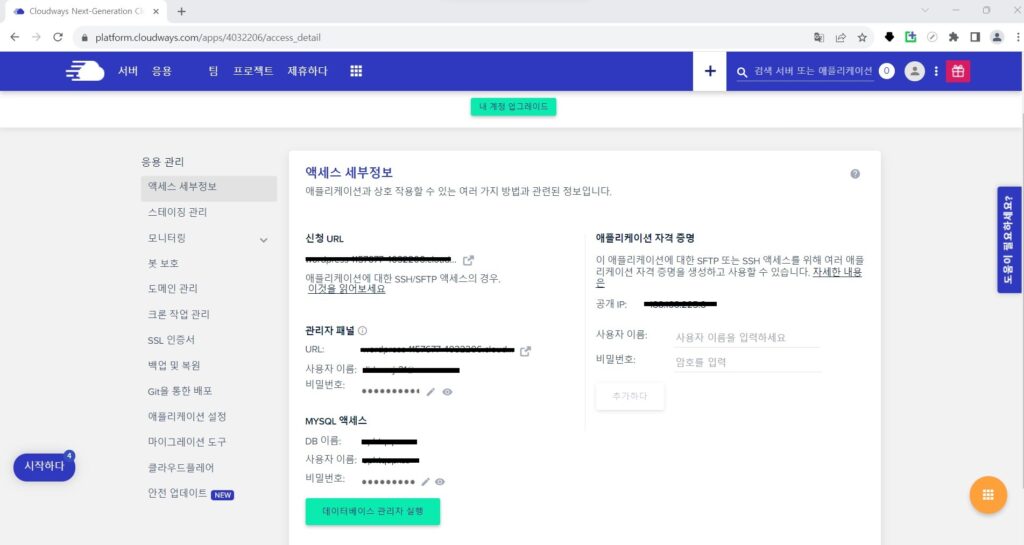Select 도메인 관리 in sidebar
The image size is (1024, 545).
172,288
